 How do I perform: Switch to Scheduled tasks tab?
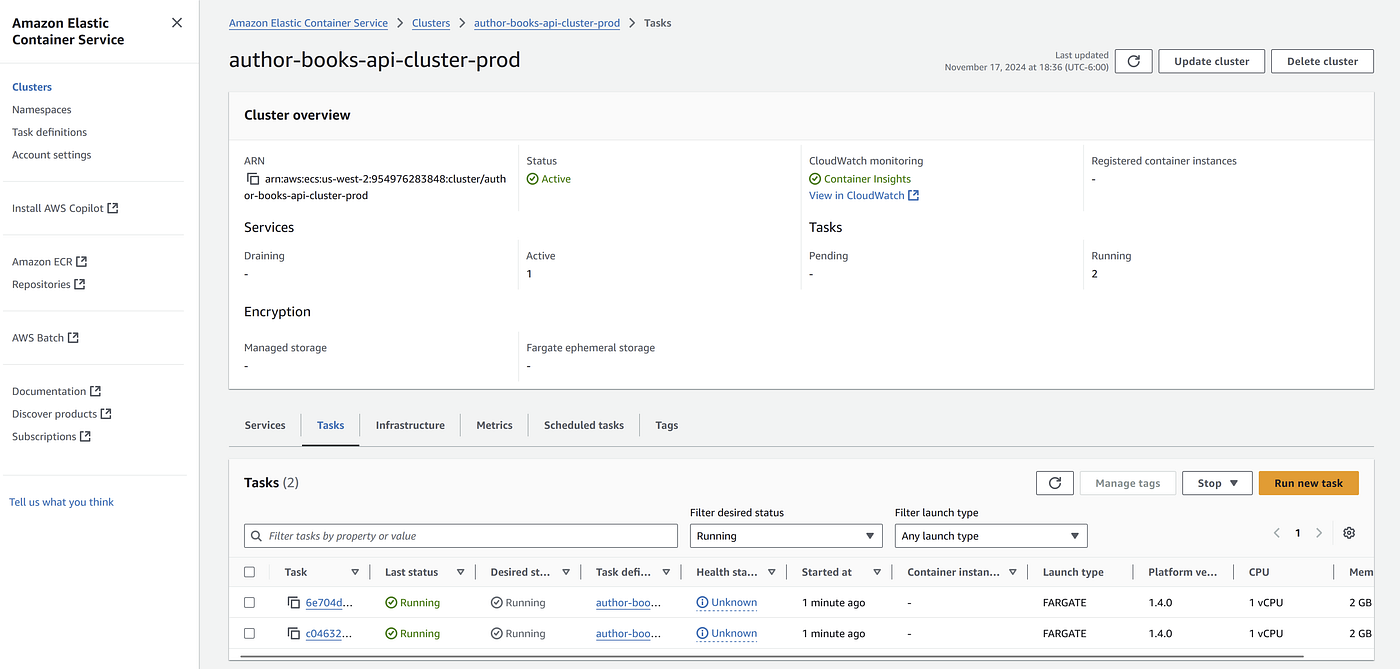(584, 425)
